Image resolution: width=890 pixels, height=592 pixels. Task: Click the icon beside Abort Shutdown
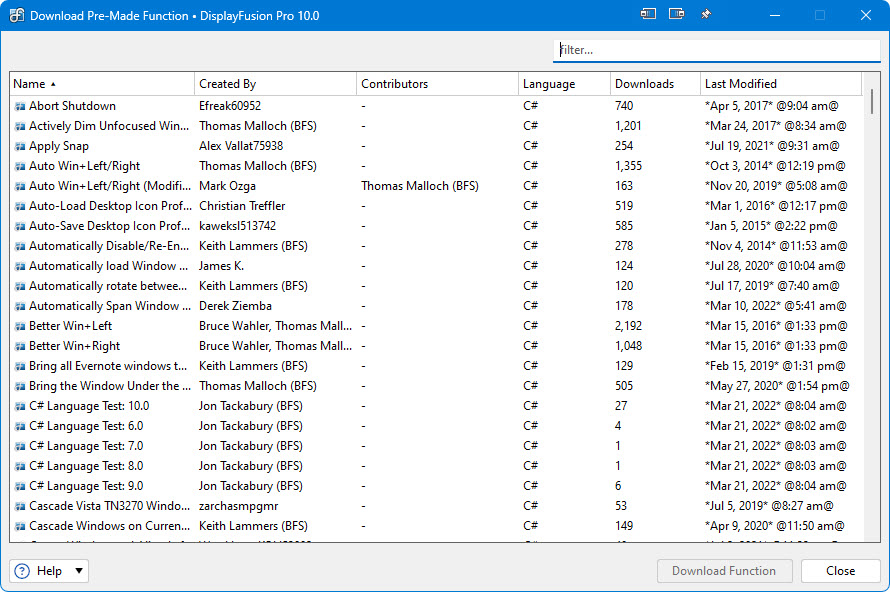pyautogui.click(x=20, y=106)
